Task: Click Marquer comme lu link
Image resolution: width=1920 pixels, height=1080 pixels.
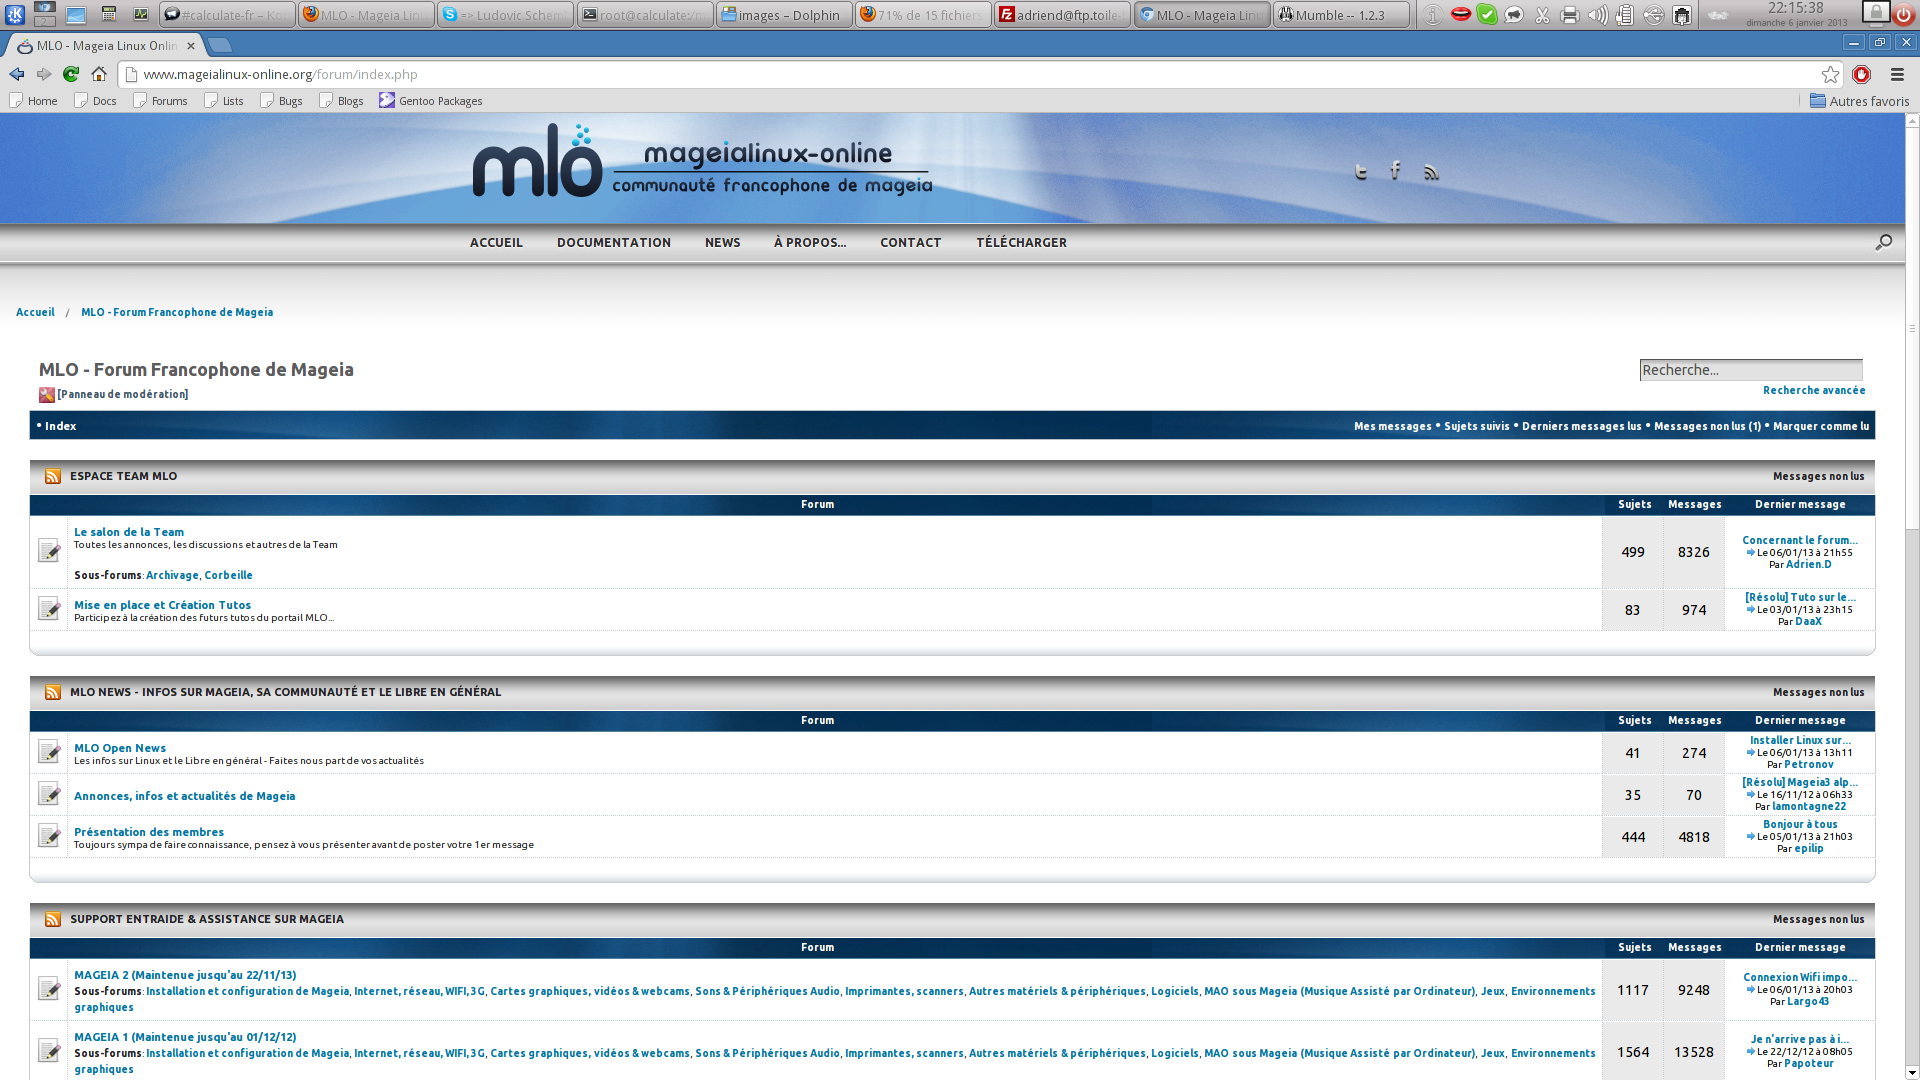Action: tap(1821, 426)
